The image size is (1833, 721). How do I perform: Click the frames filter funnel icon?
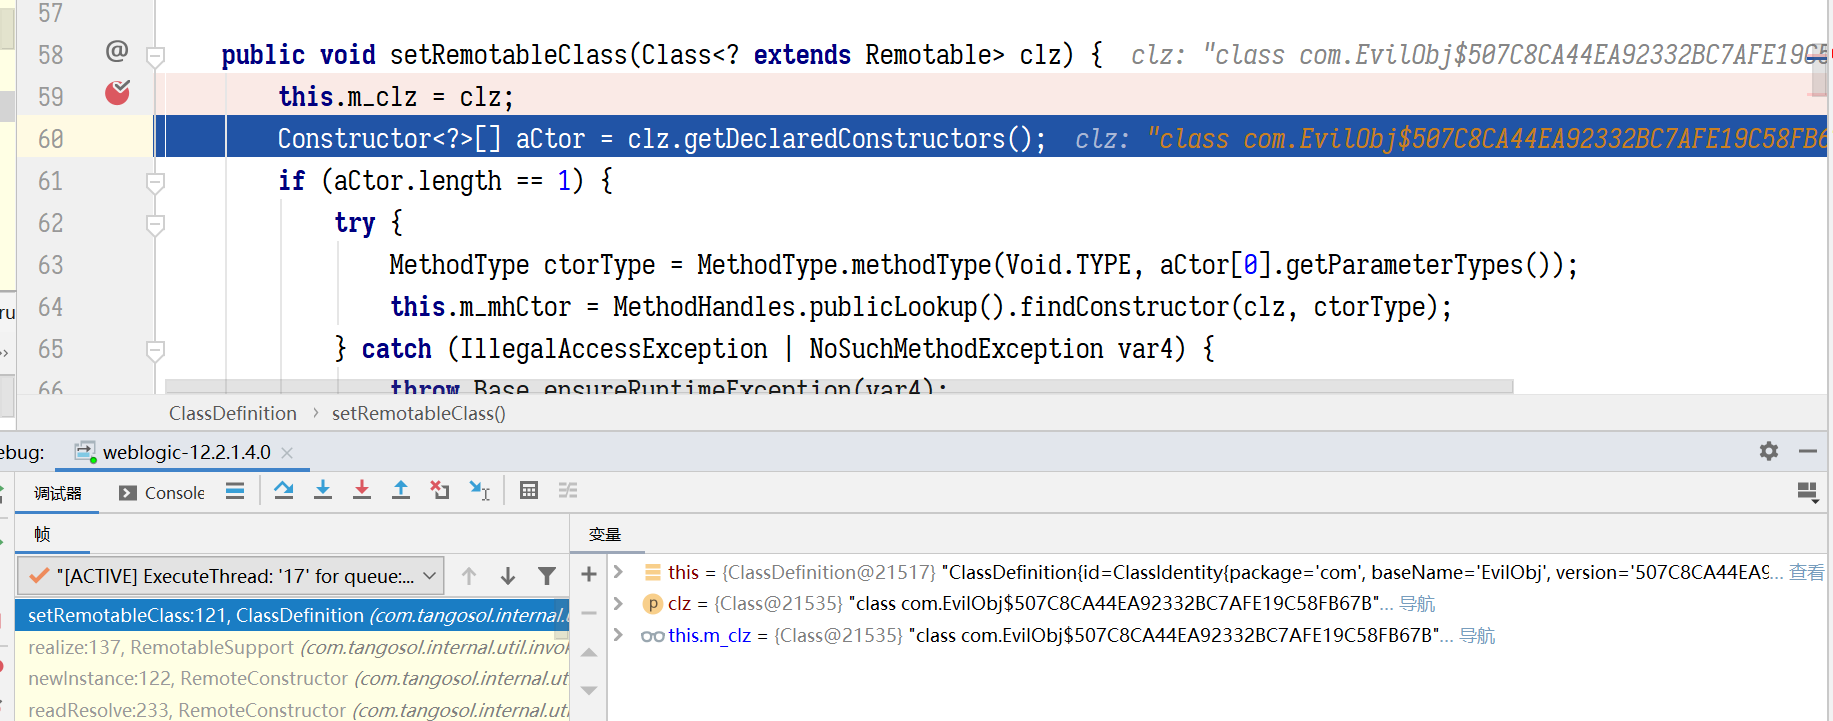pyautogui.click(x=547, y=576)
